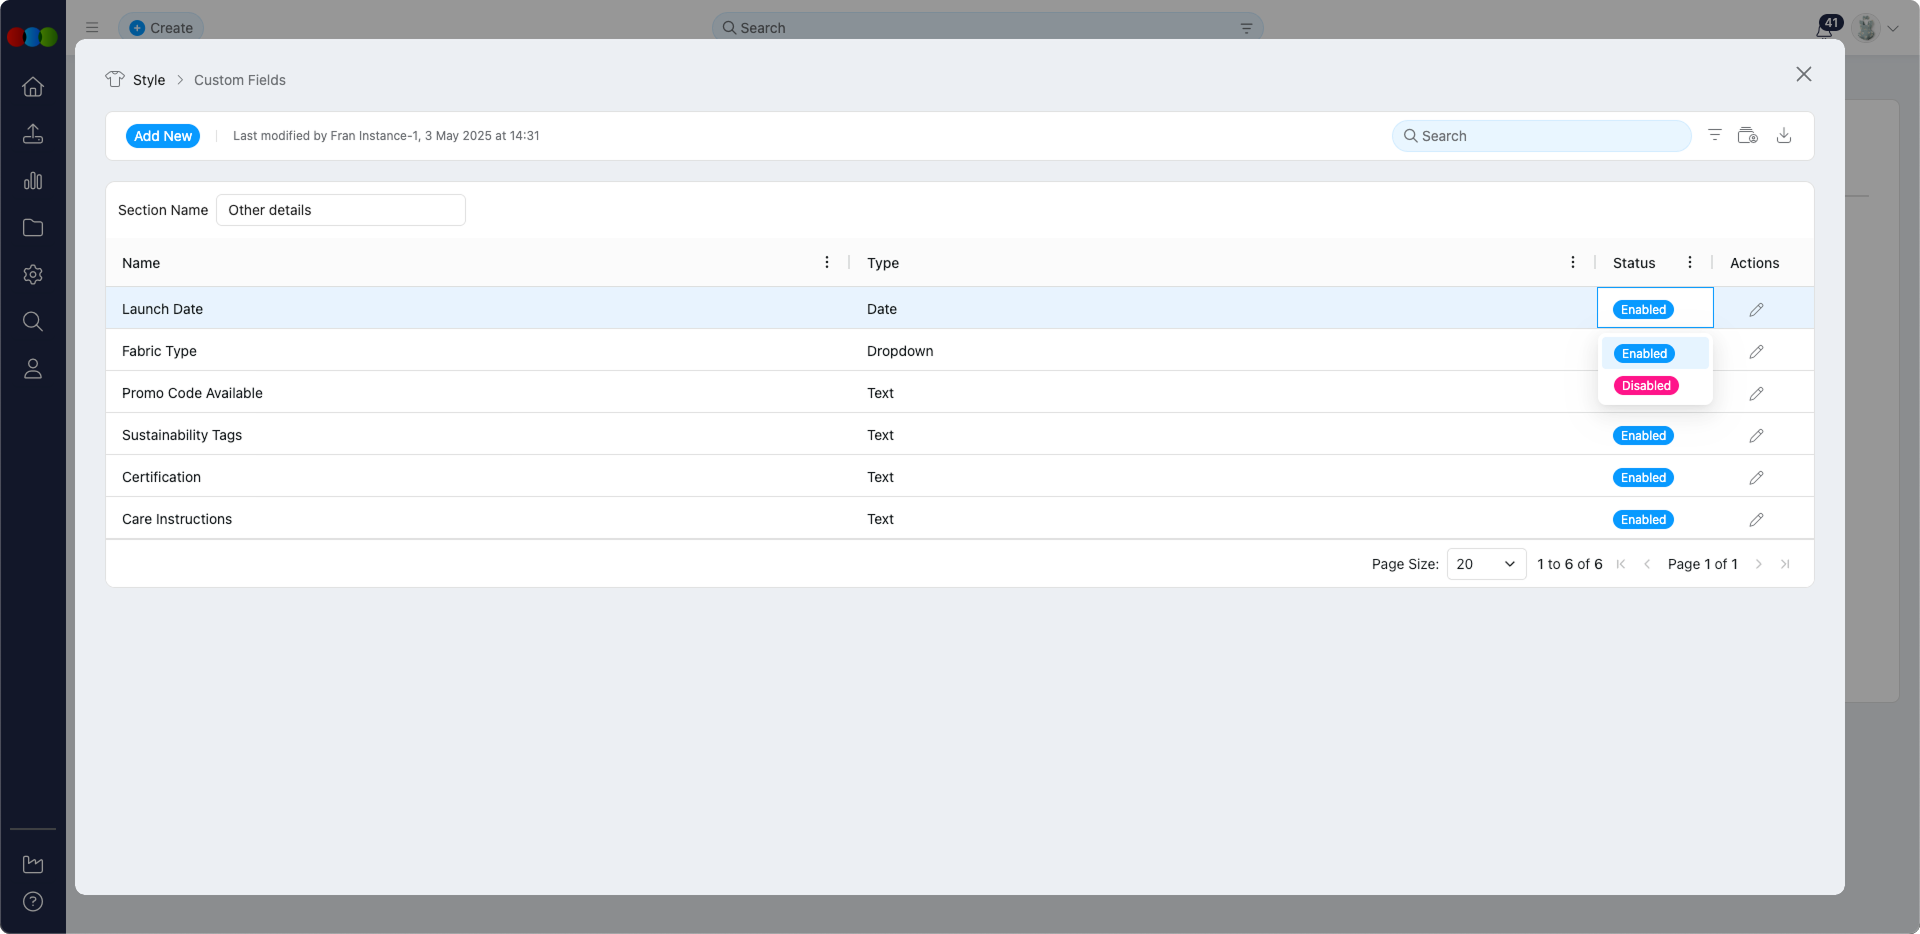Open the audit history icon next to filters
Image resolution: width=1920 pixels, height=934 pixels.
[x=1748, y=135]
